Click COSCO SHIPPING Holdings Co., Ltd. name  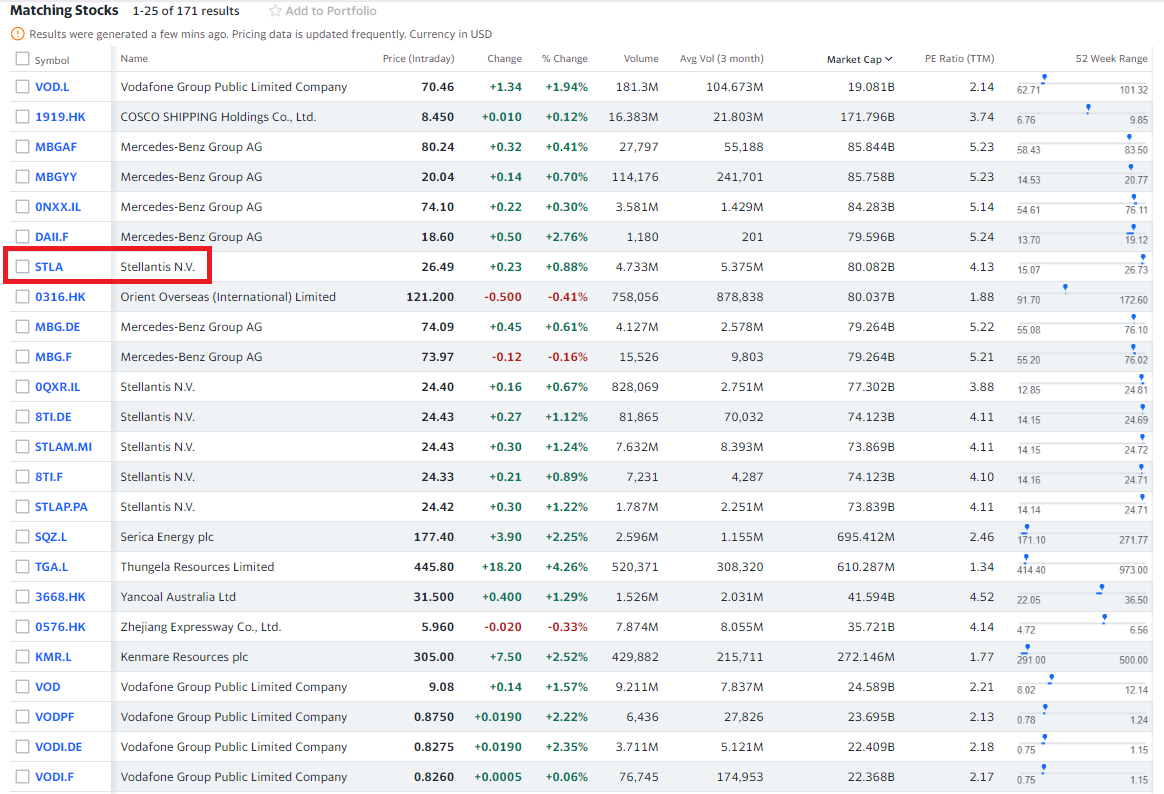[x=218, y=117]
